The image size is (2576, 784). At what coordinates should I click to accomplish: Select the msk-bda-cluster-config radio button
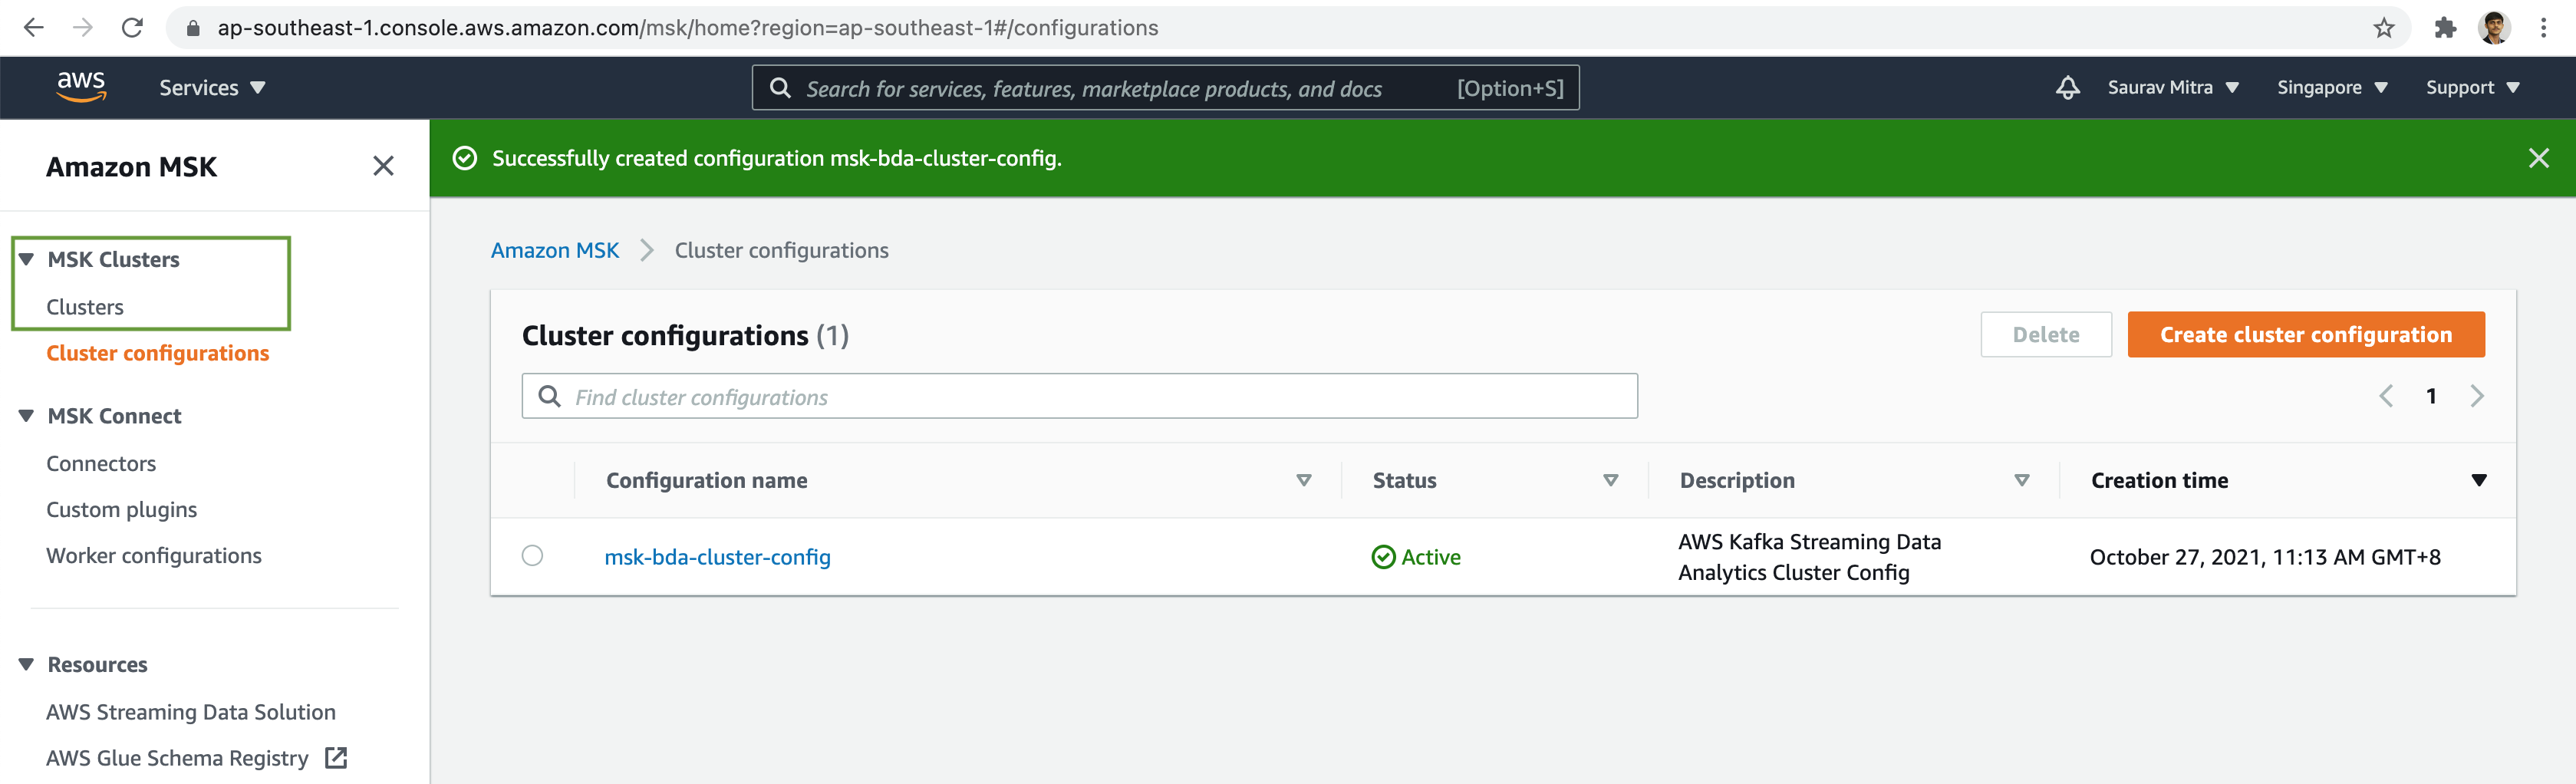click(x=532, y=555)
